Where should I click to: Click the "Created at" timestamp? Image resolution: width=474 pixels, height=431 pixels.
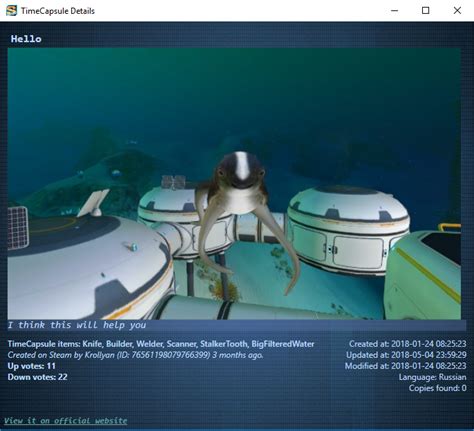[x=408, y=344]
